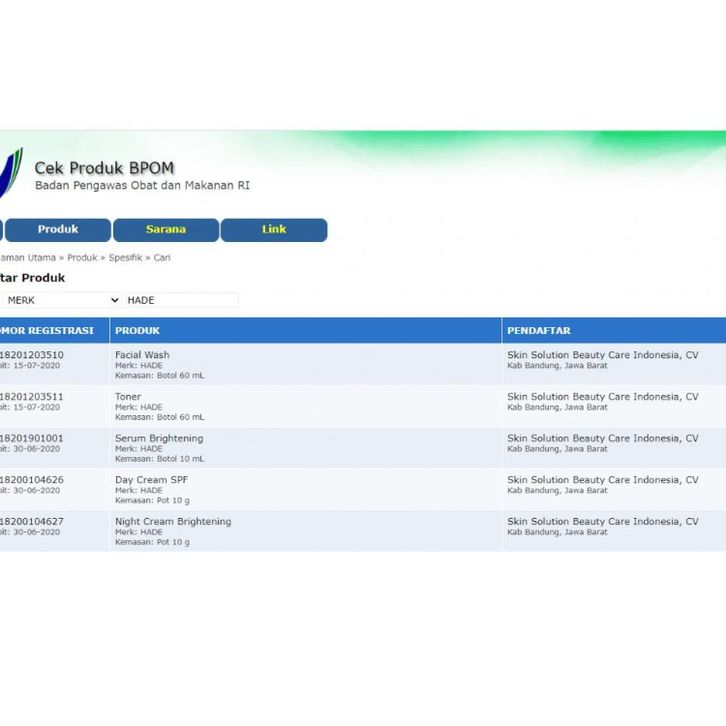Click registration number ending 104626
The image size is (726, 726).
pos(31,480)
